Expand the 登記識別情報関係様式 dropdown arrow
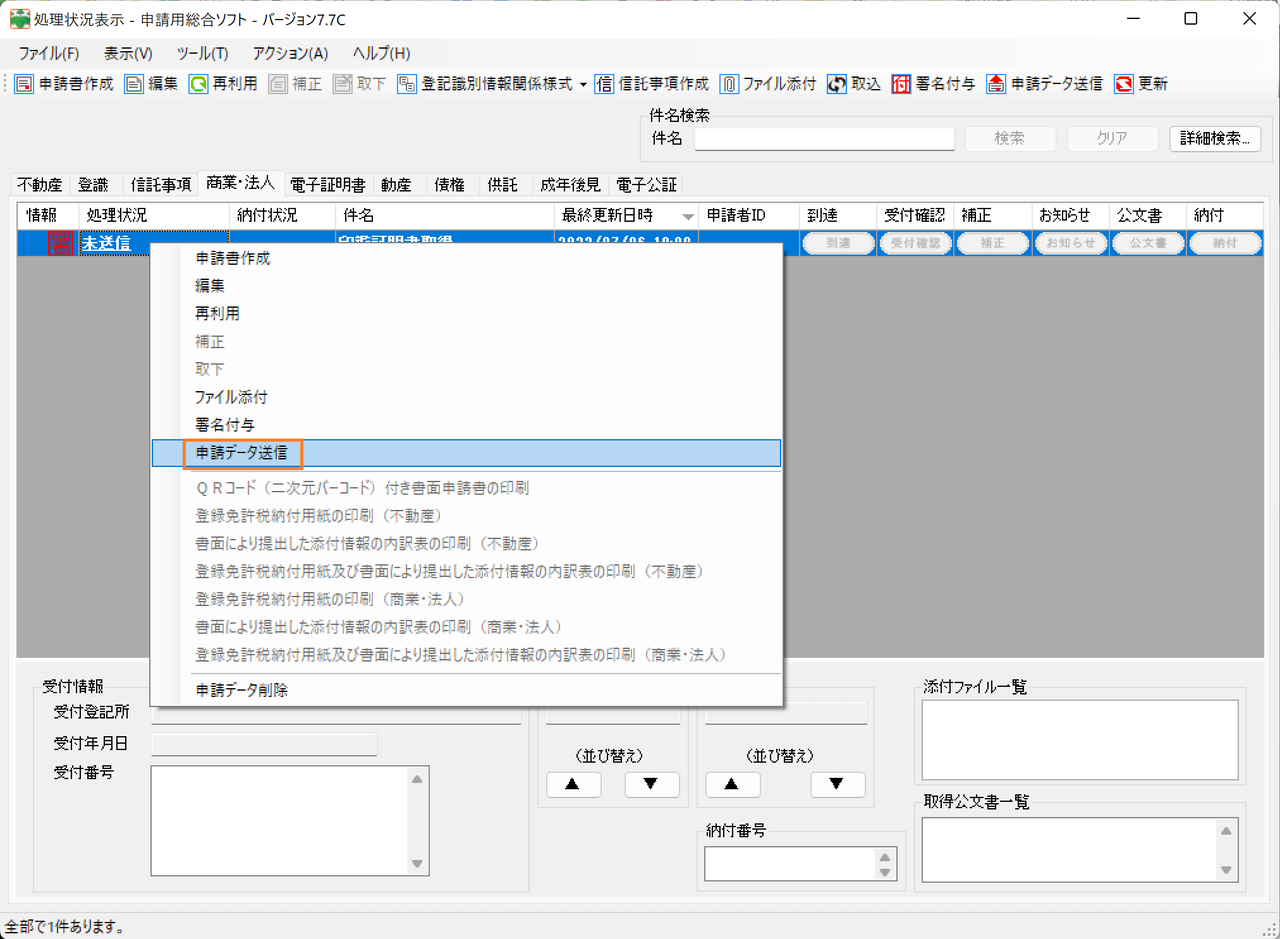 [x=583, y=85]
